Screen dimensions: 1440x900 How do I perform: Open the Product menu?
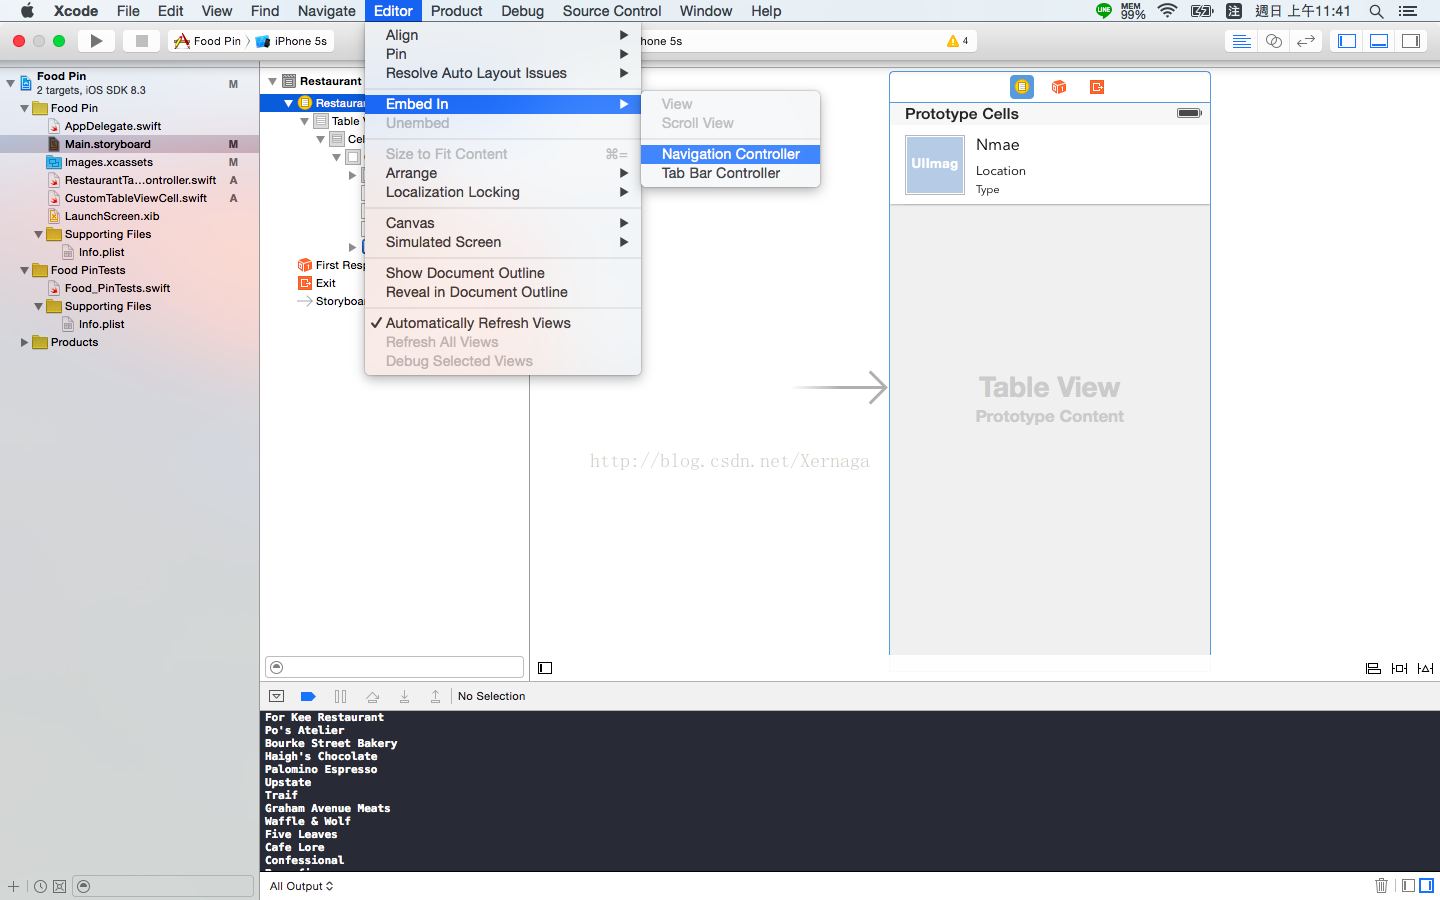click(456, 11)
